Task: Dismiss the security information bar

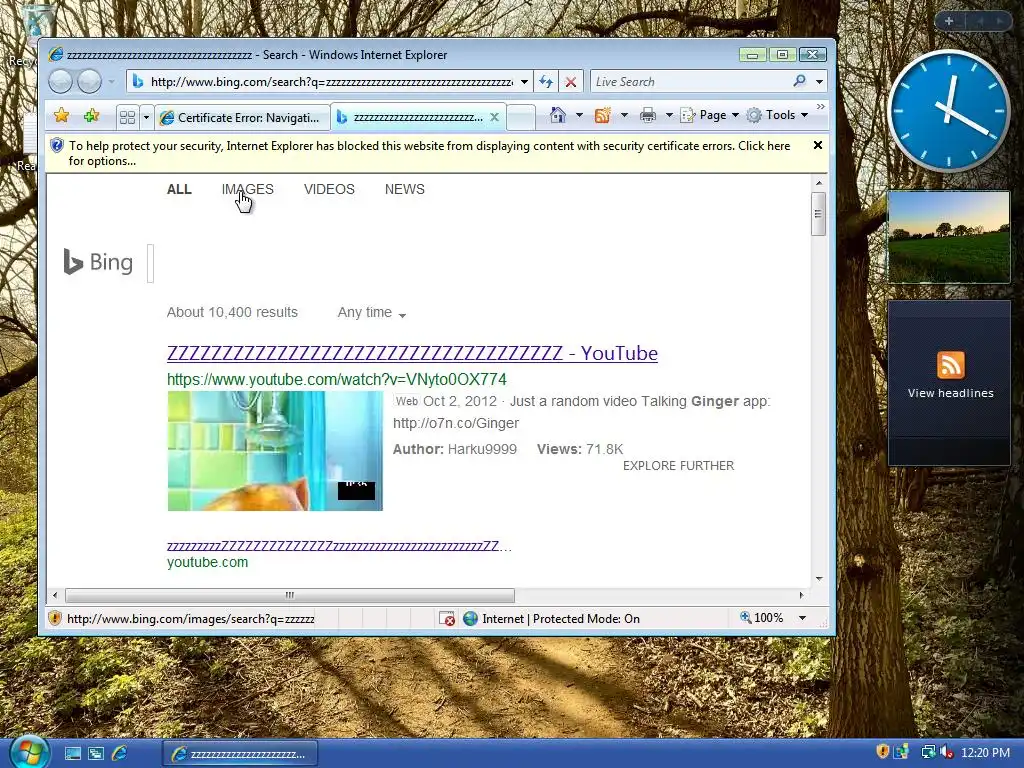Action: tap(818, 145)
